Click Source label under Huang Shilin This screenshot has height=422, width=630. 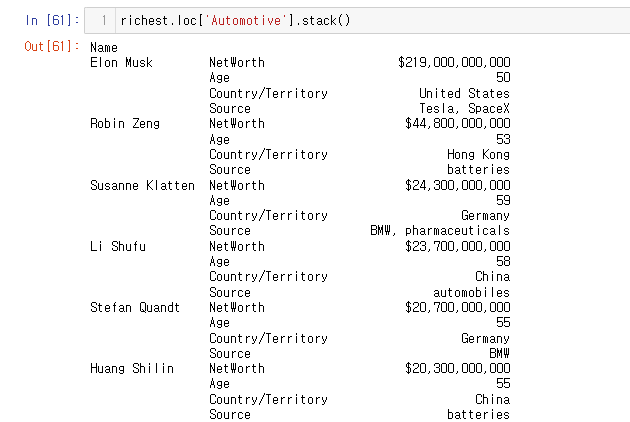(230, 414)
